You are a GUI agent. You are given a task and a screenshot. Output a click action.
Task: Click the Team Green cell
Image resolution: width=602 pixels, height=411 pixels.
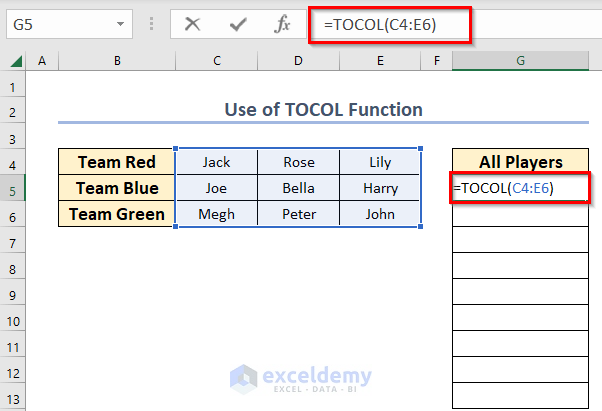tap(116, 214)
